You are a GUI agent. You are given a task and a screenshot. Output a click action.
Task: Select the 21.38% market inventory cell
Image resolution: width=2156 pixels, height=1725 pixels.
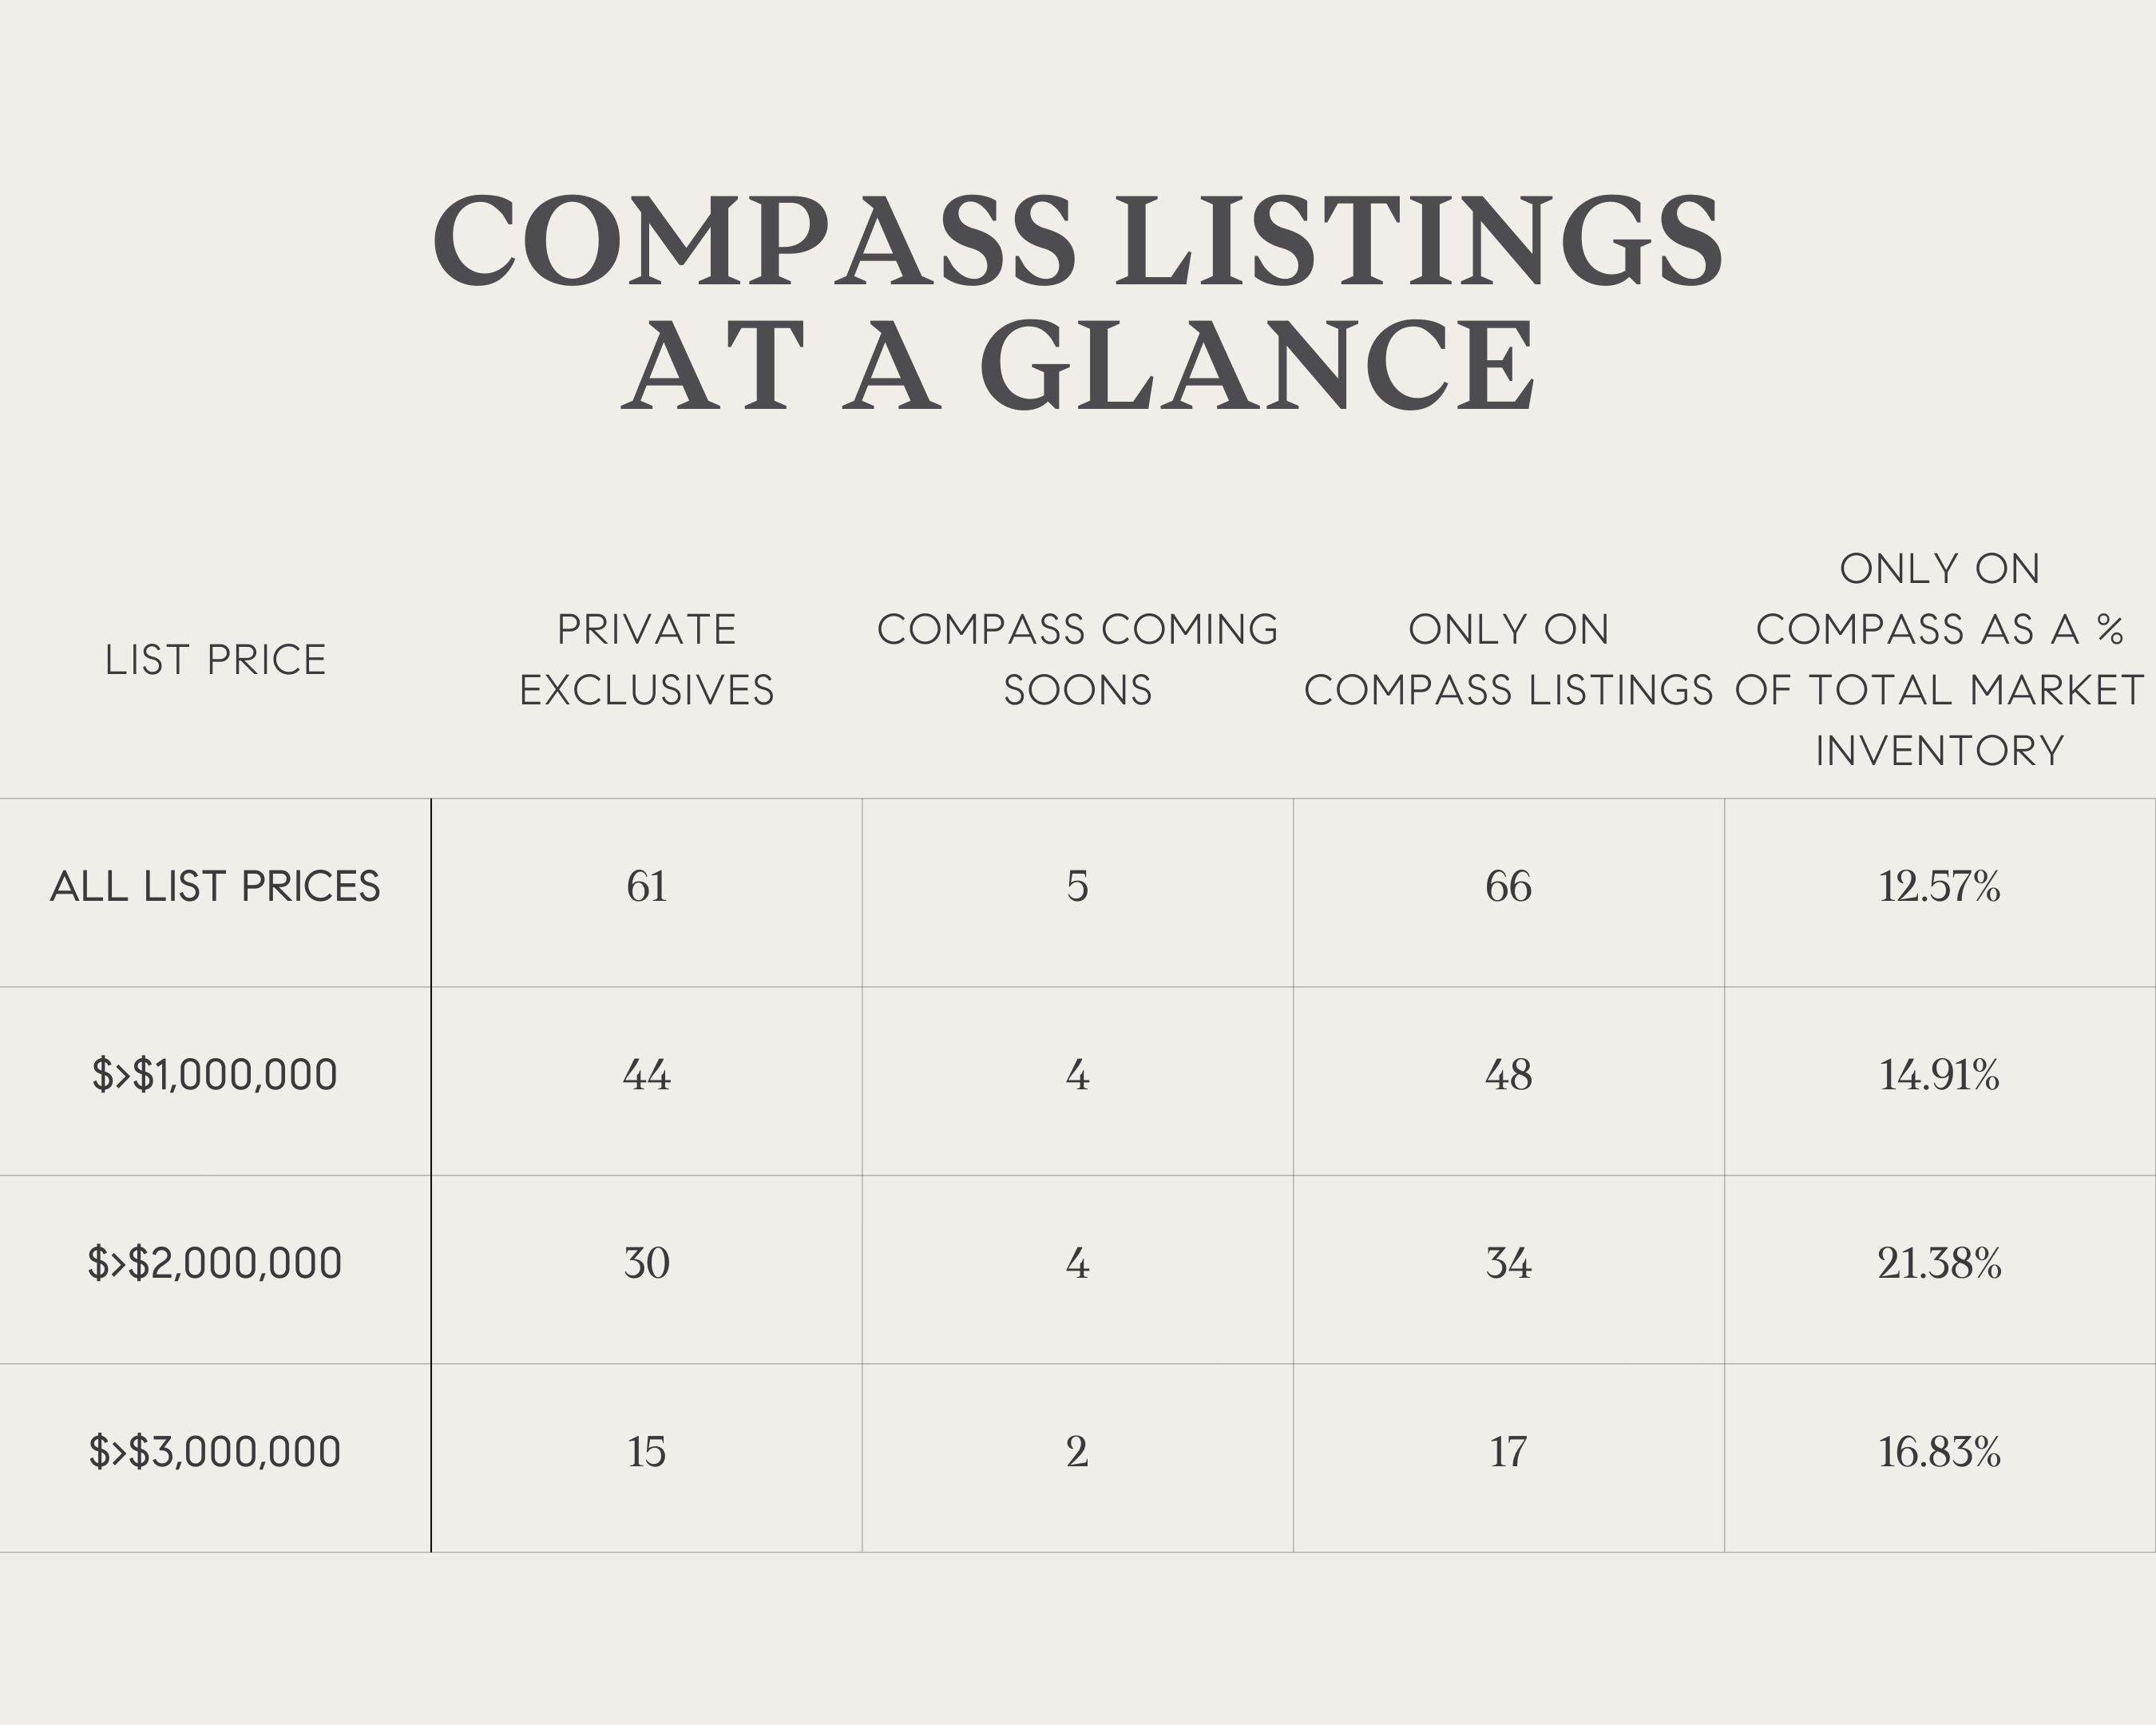1939,1263
